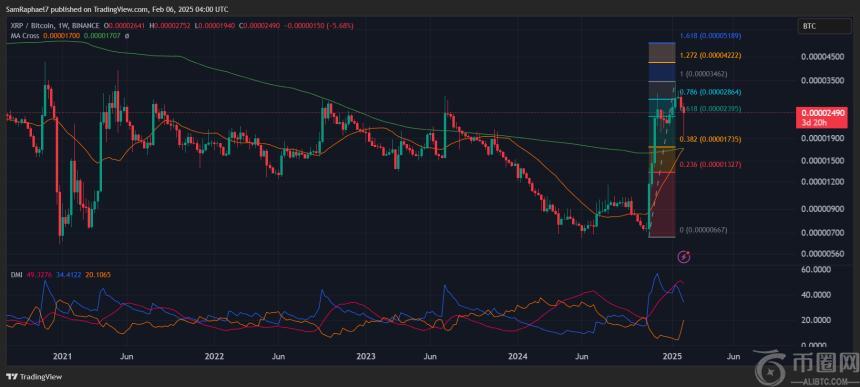Screen dimensions: 860x387
Task: Click the 2025 time axis label
Action: pos(672,356)
